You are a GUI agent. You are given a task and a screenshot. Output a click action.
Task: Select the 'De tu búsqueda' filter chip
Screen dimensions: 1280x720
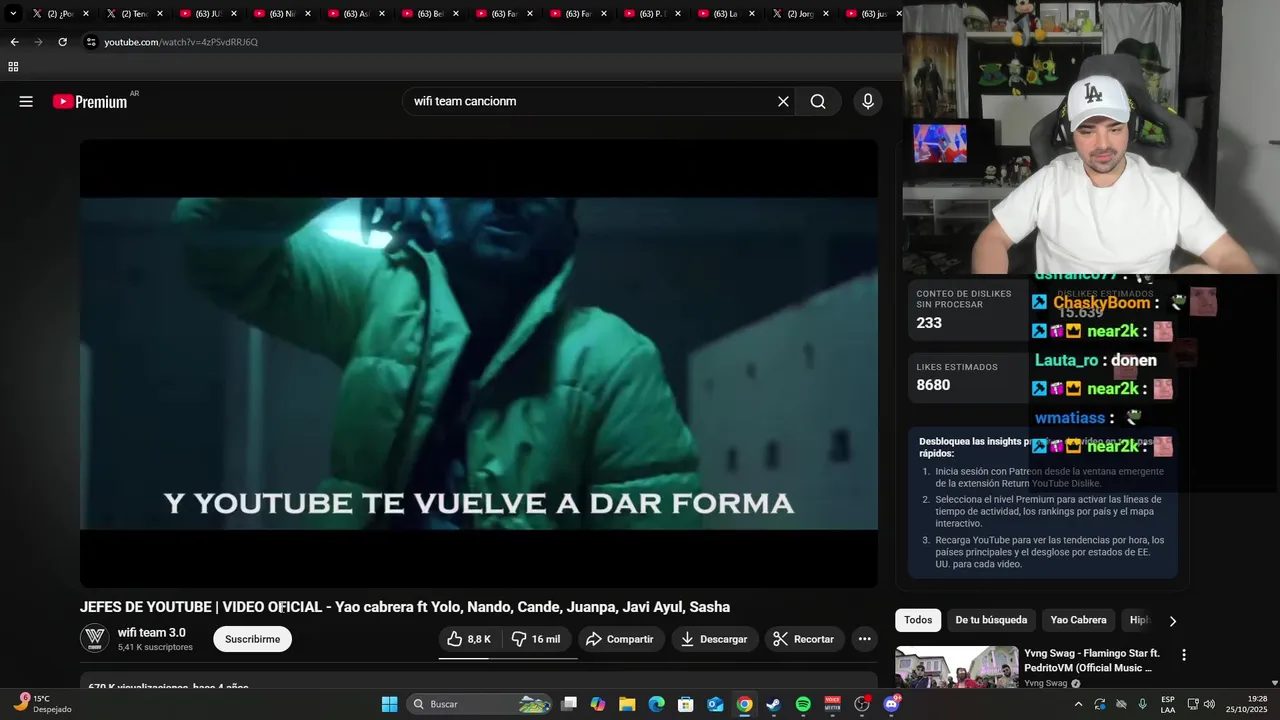pos(991,620)
